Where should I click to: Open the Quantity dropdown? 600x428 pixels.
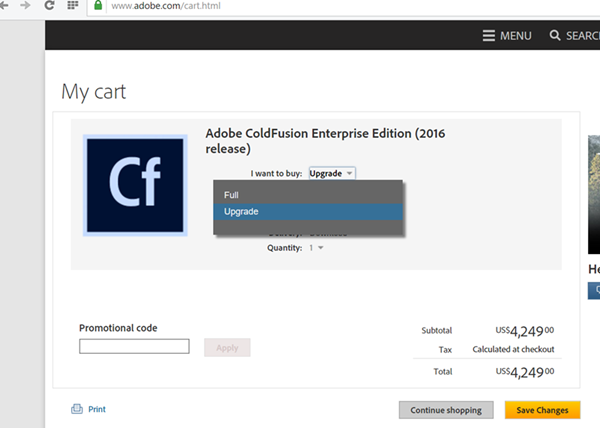(316, 248)
